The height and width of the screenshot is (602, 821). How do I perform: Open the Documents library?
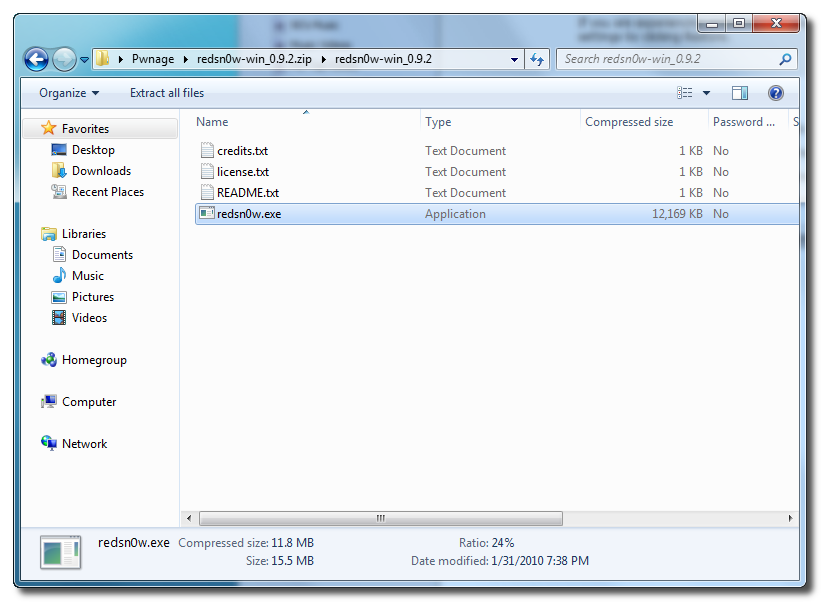(x=103, y=255)
